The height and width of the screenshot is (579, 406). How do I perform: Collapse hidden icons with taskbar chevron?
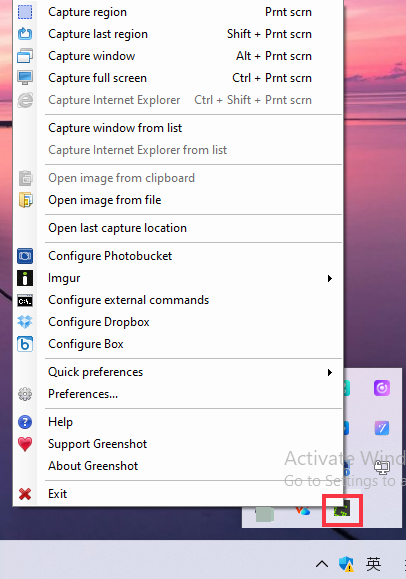coord(322,563)
